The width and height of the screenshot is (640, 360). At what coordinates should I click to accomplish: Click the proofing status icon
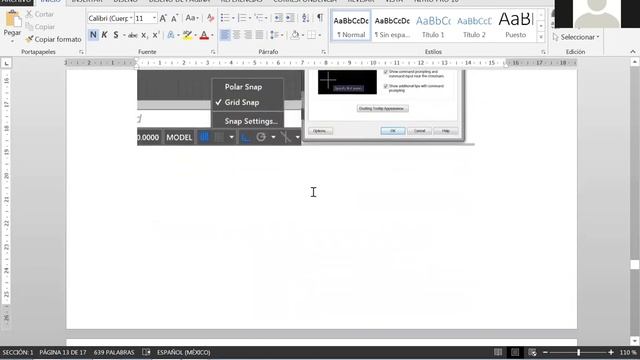click(146, 352)
